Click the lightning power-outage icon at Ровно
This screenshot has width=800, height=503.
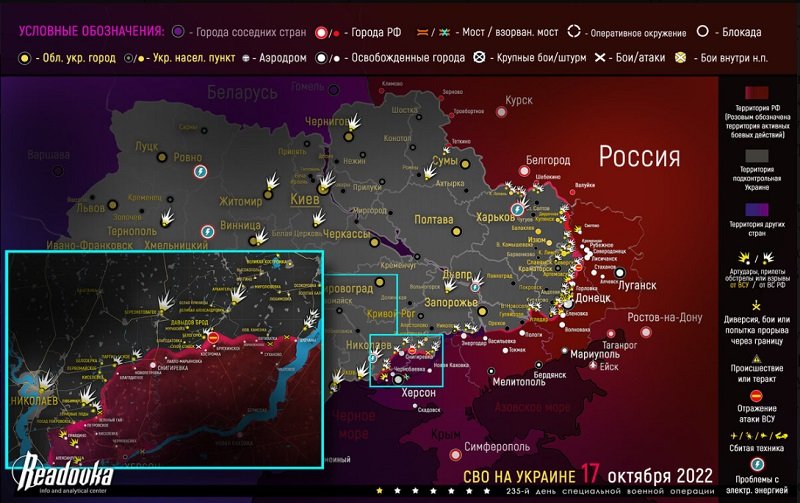(200, 172)
